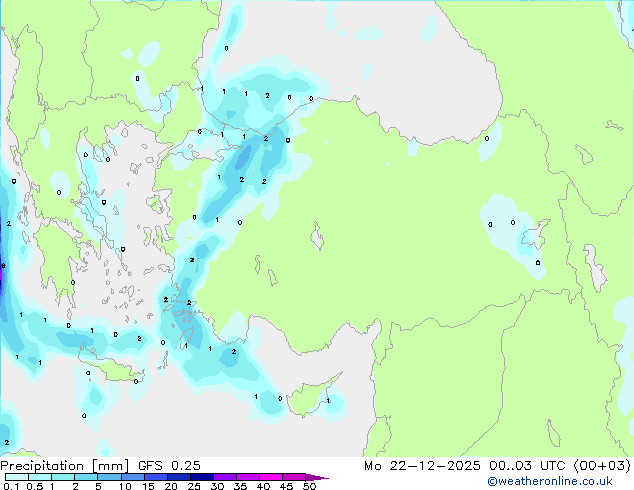634x490 pixels.
Task: Click the 0.1–0.5 mm legend color box
Action: click(17, 477)
